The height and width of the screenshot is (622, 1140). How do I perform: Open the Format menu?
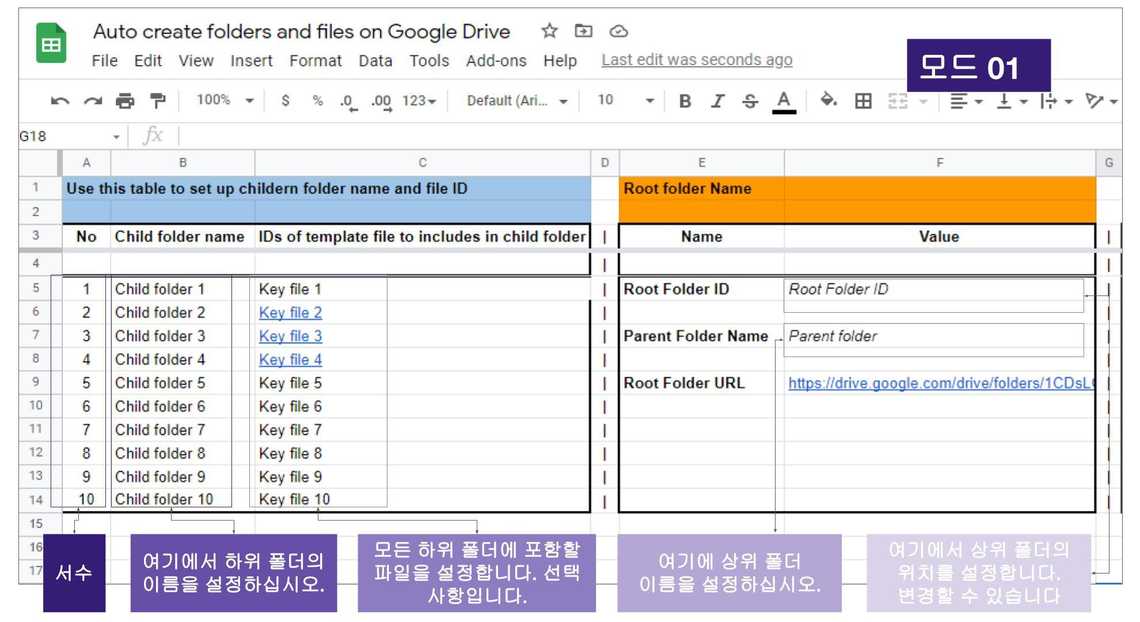(x=315, y=61)
